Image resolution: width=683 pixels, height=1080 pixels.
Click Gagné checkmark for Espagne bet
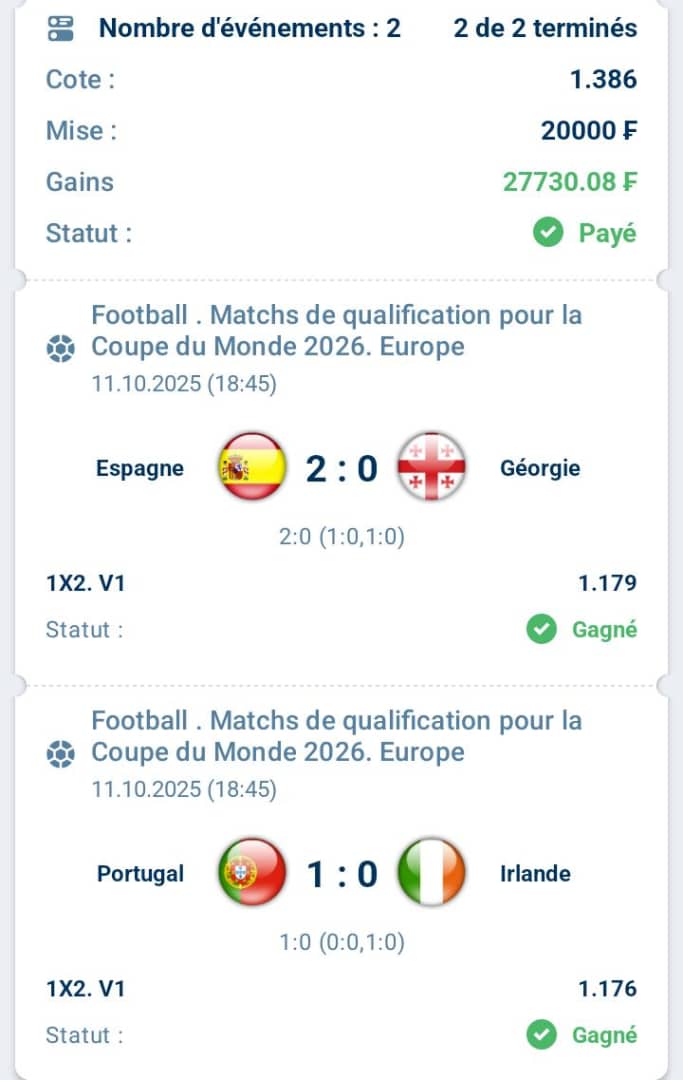(x=541, y=630)
